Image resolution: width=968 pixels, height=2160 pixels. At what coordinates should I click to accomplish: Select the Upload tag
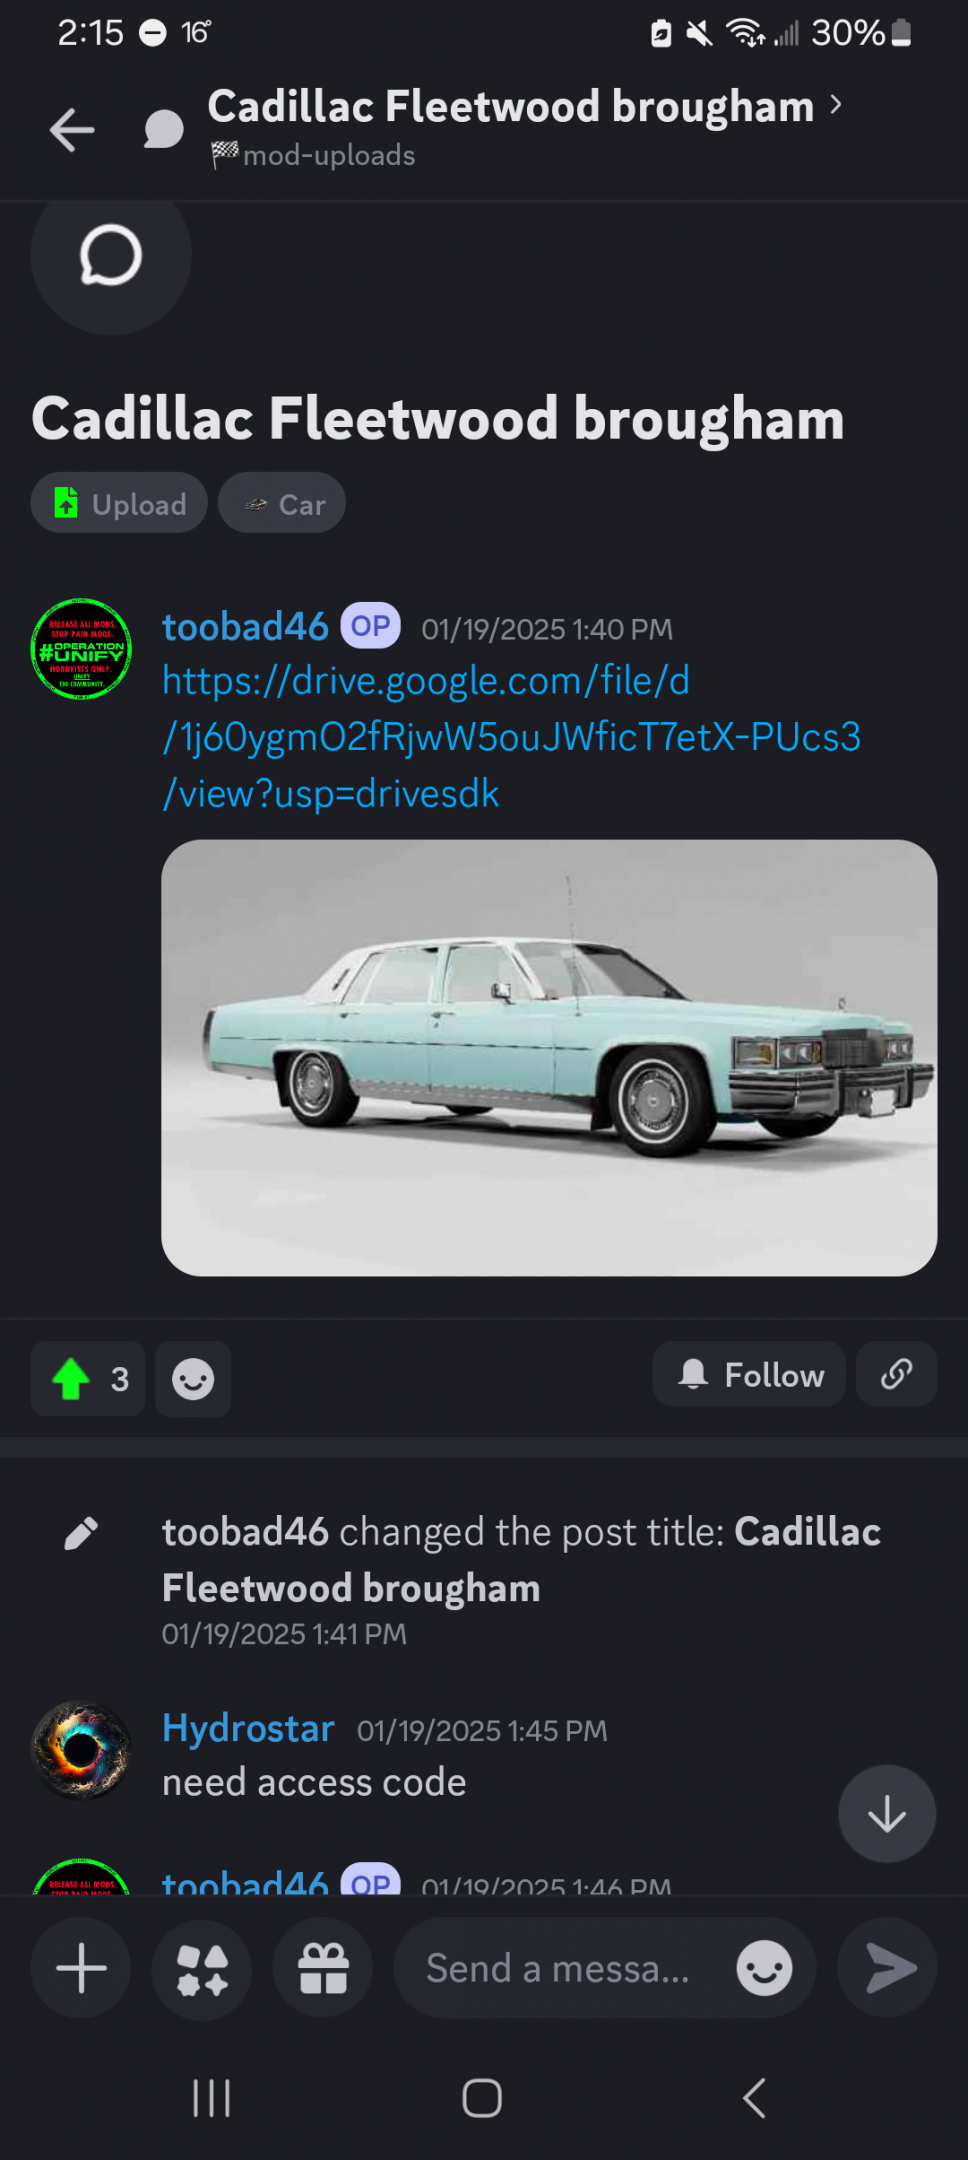click(x=119, y=503)
